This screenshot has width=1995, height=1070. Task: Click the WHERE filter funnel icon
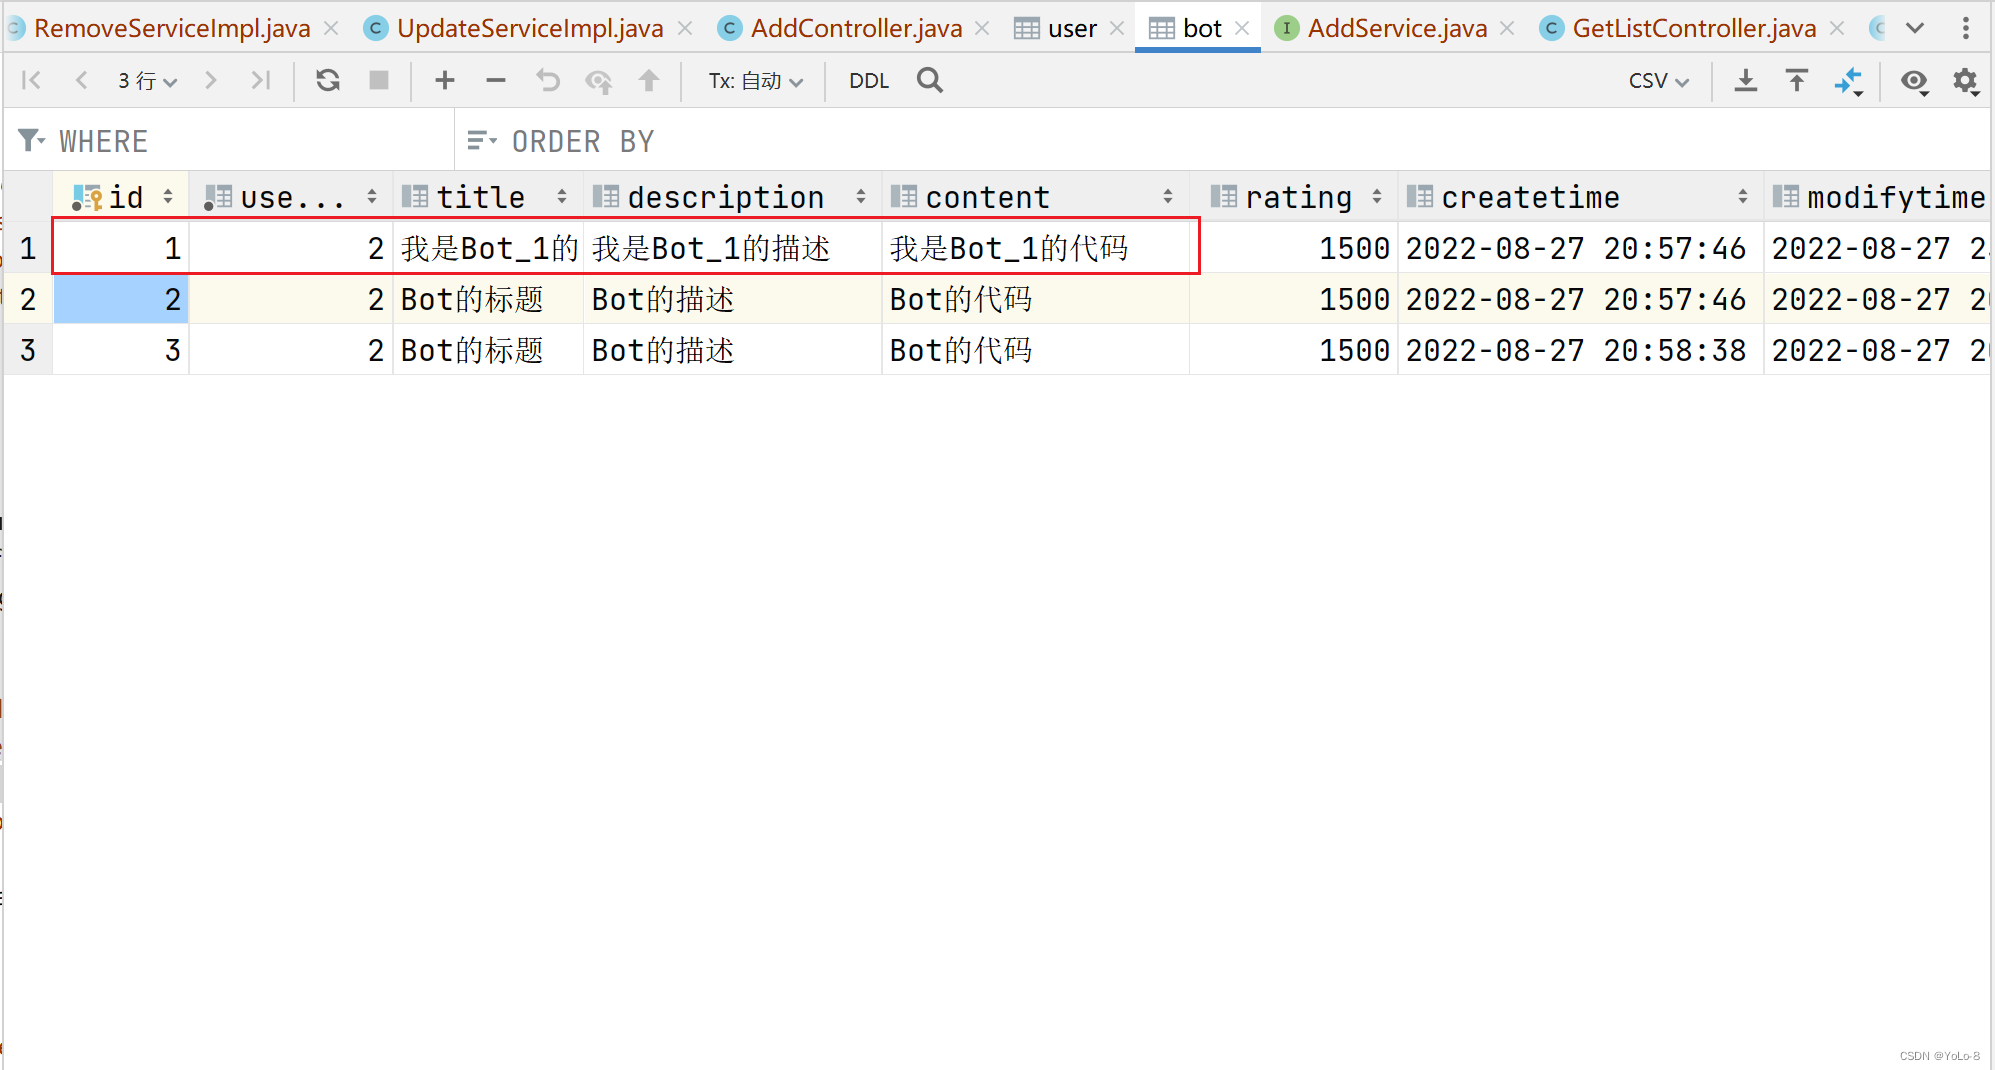[x=31, y=141]
